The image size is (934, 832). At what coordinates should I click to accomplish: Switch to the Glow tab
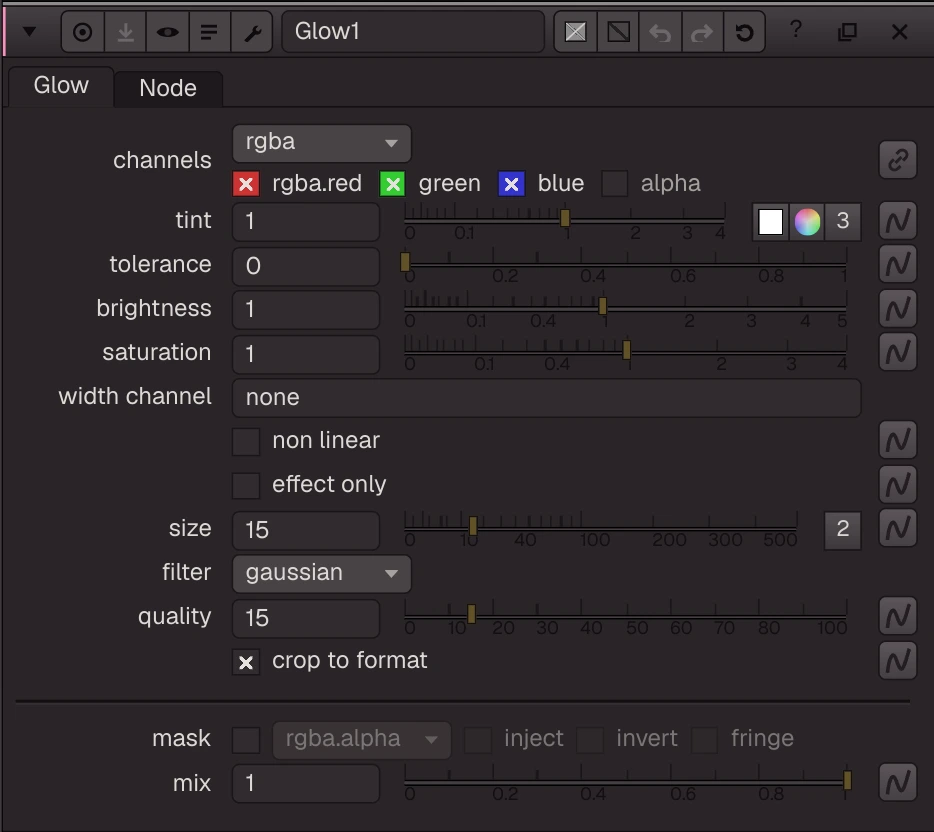[61, 86]
